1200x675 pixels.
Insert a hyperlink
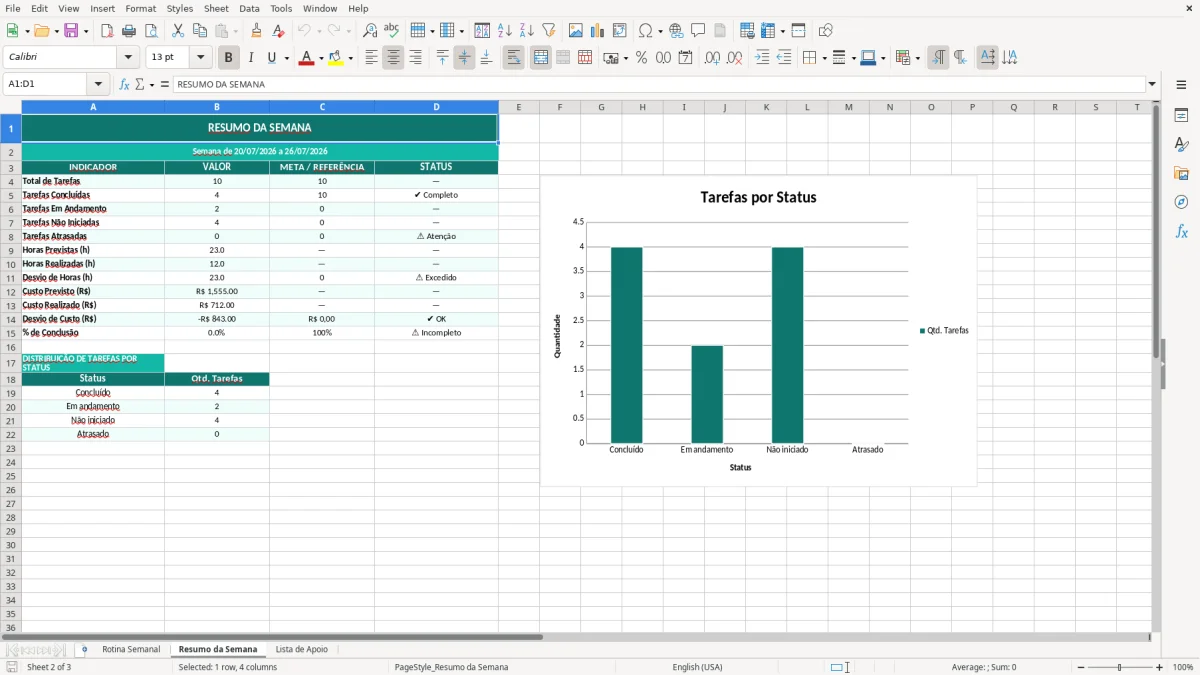pos(676,31)
